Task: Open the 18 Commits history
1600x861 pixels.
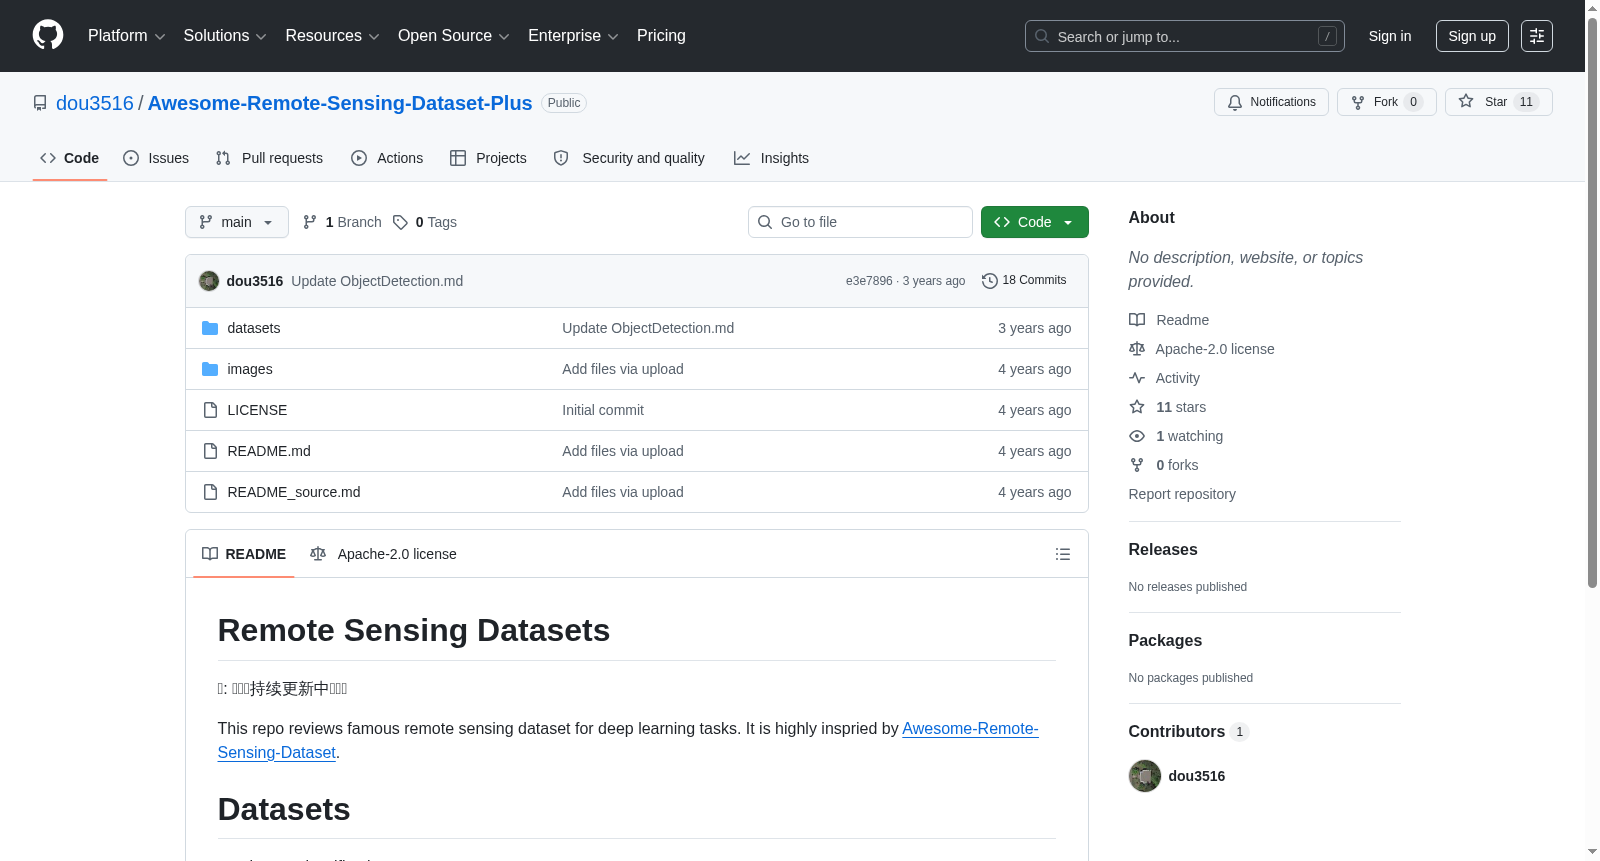Action: pos(1024,281)
